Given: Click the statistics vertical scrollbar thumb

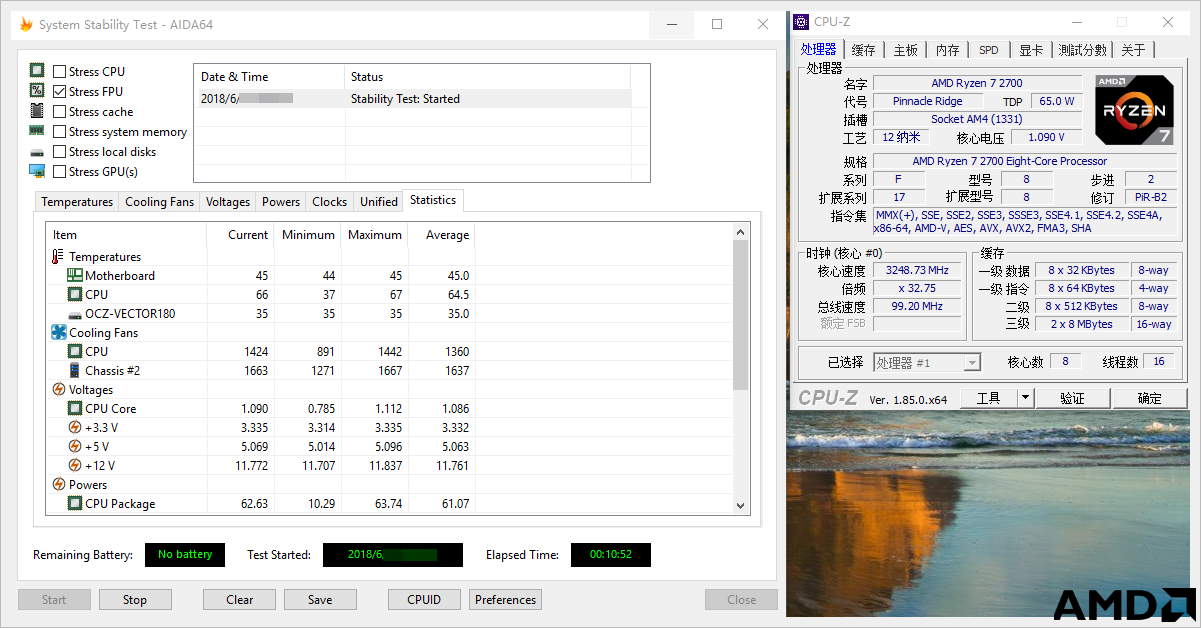Looking at the screenshot, I should pyautogui.click(x=741, y=315).
